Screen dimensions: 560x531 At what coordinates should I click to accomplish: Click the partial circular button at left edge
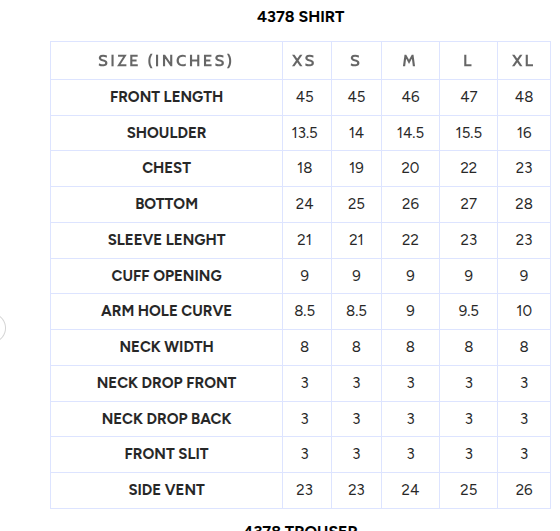point(2,327)
